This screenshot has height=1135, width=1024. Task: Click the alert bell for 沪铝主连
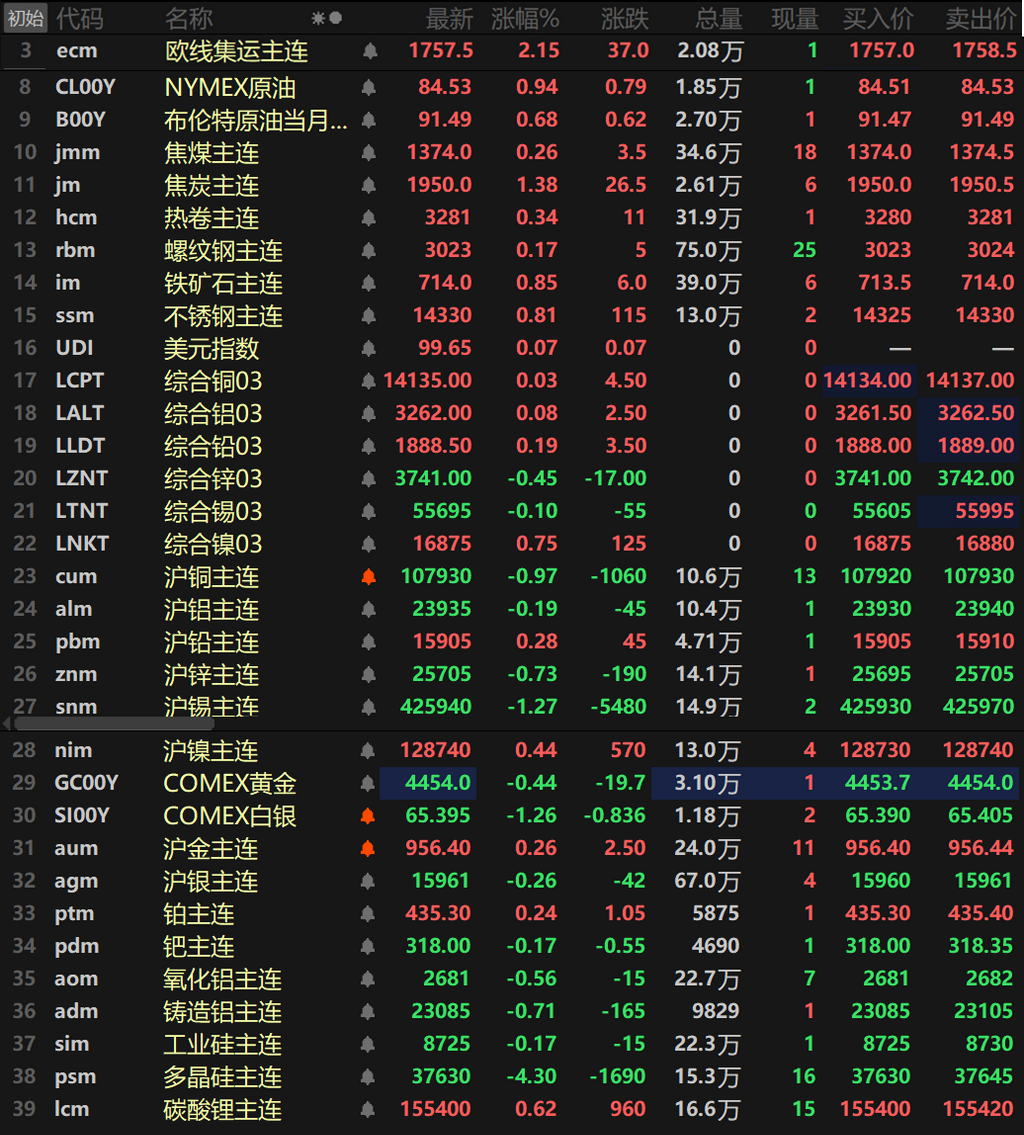368,609
